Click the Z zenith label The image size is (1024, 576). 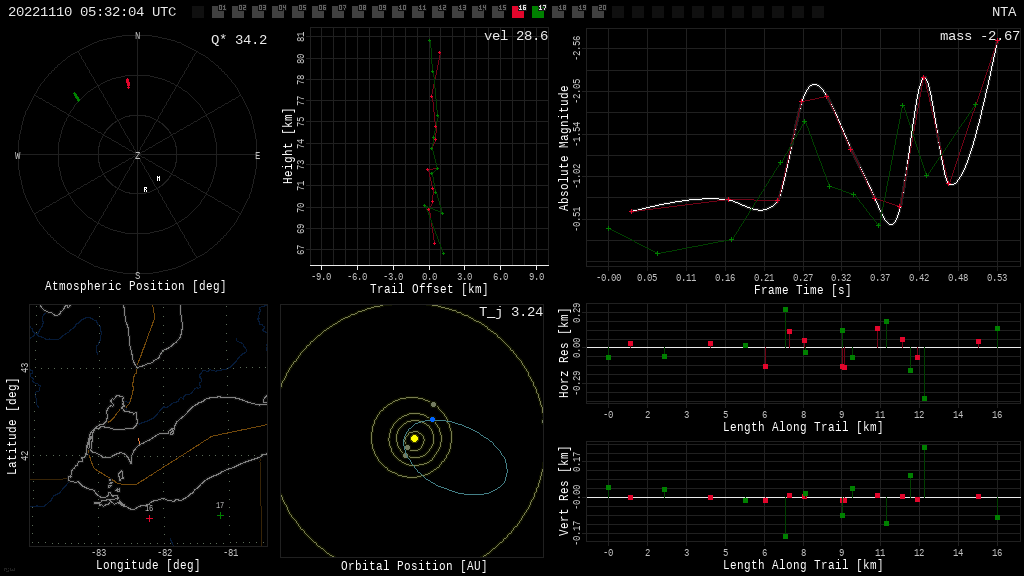click(x=137, y=155)
